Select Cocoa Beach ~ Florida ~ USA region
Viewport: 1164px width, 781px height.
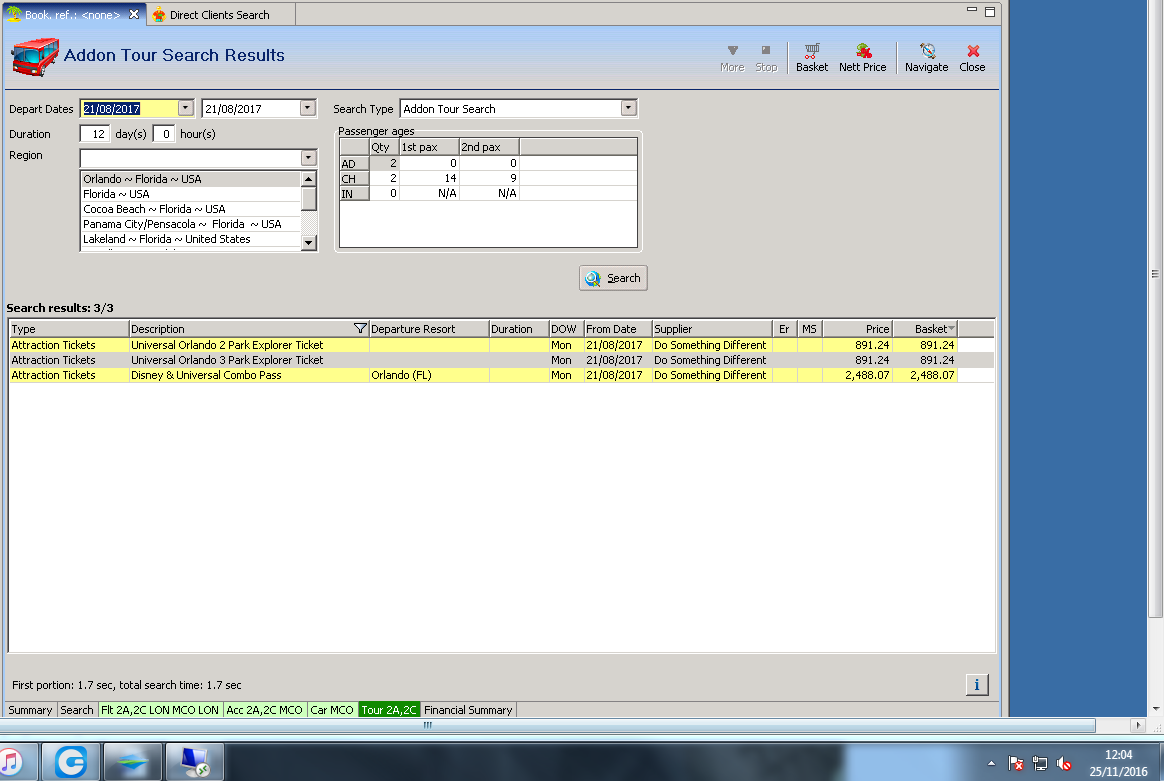coord(155,209)
